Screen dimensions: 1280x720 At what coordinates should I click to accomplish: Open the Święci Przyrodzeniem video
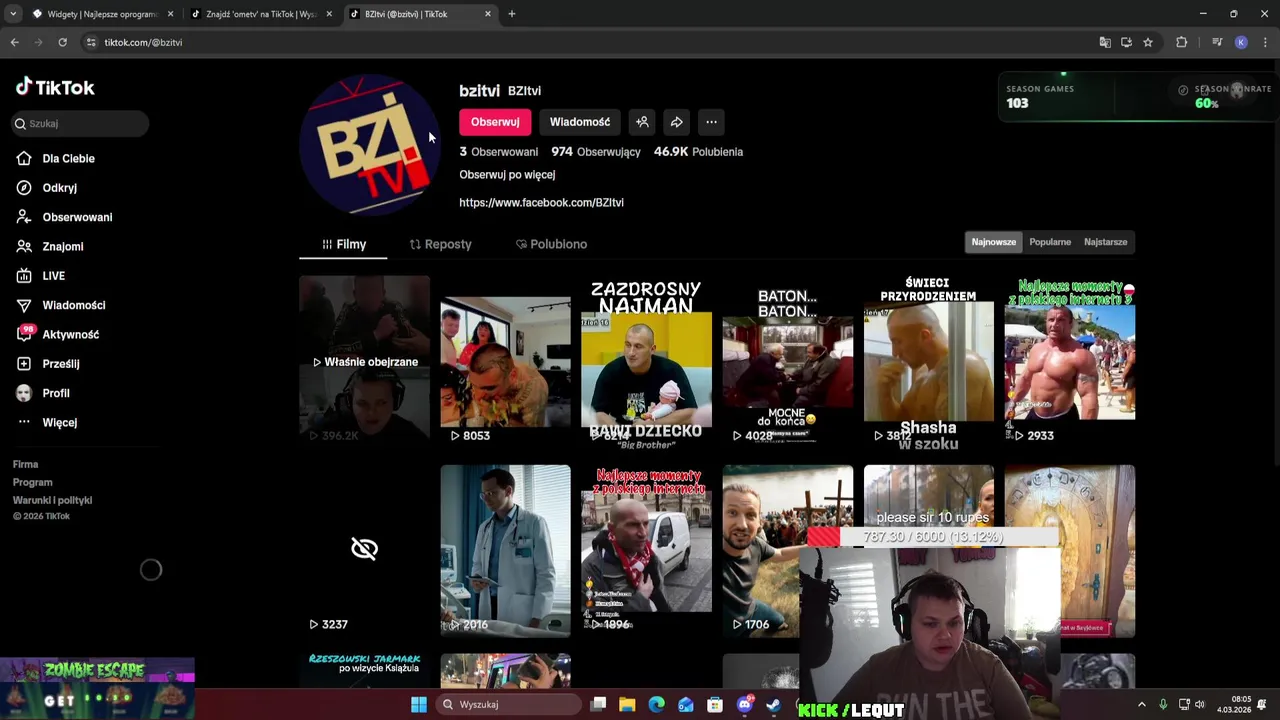pyautogui.click(x=929, y=361)
